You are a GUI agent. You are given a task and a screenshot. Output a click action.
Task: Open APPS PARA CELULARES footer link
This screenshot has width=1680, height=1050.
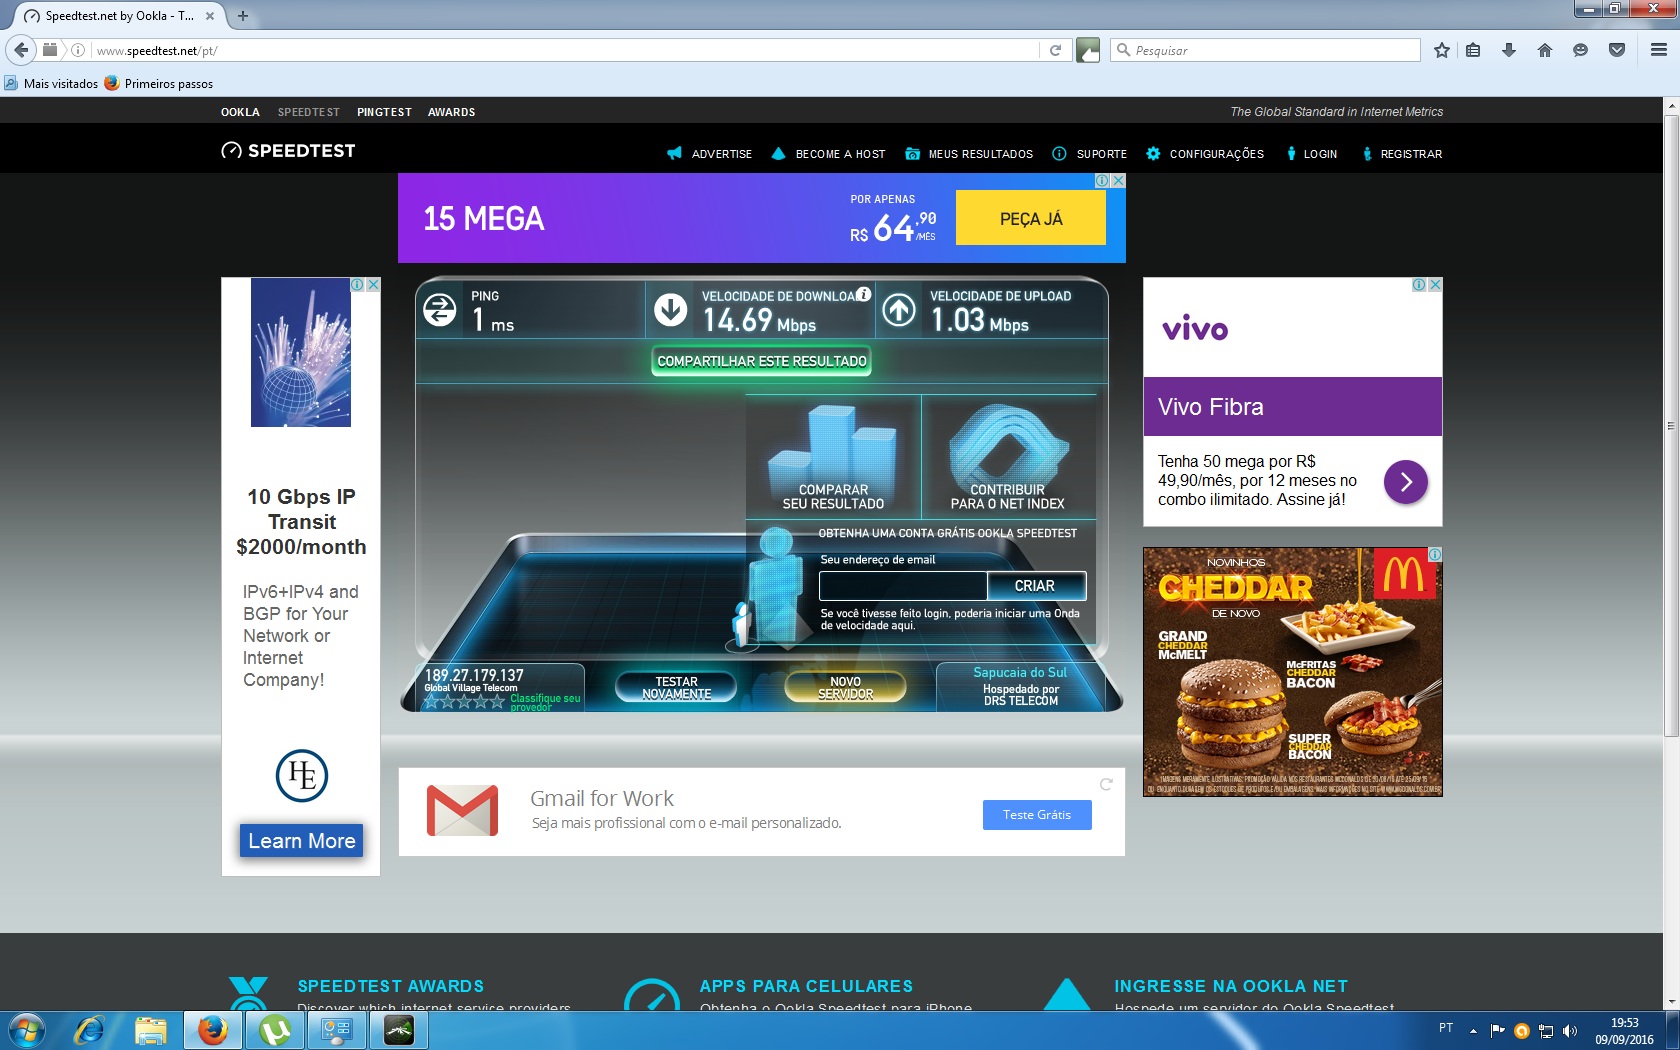pyautogui.click(x=806, y=986)
